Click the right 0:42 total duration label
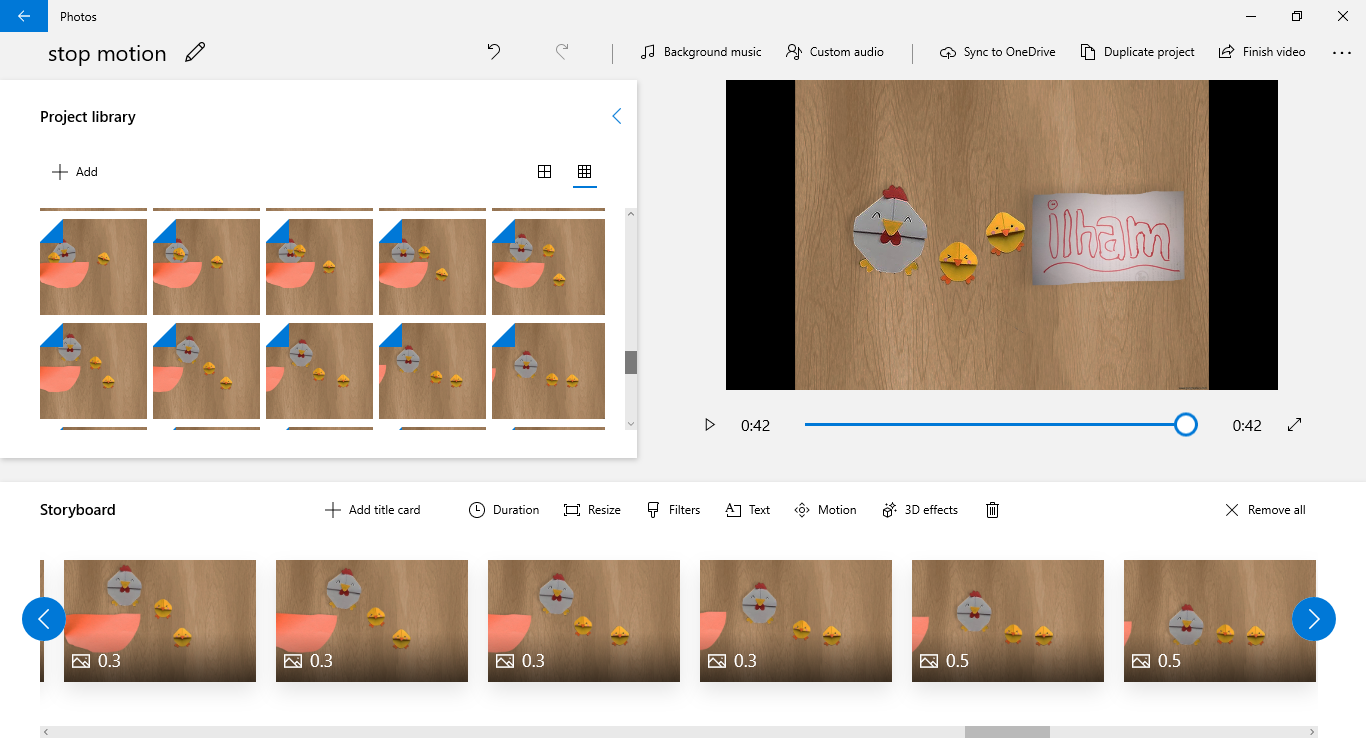This screenshot has height=738, width=1366. coord(1247,426)
